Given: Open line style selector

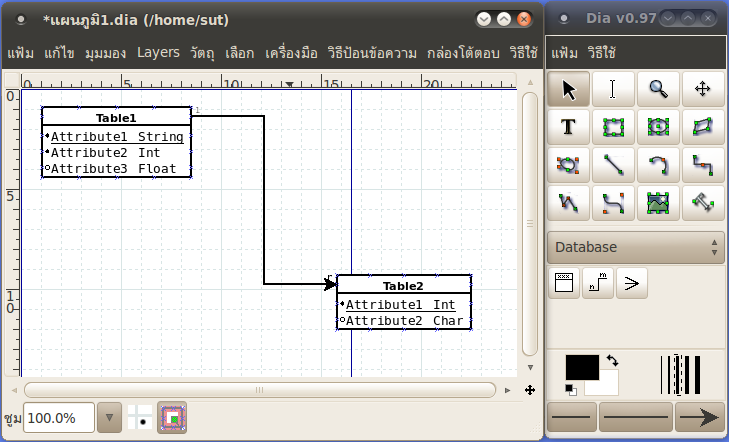Looking at the screenshot, I should click(636, 416).
